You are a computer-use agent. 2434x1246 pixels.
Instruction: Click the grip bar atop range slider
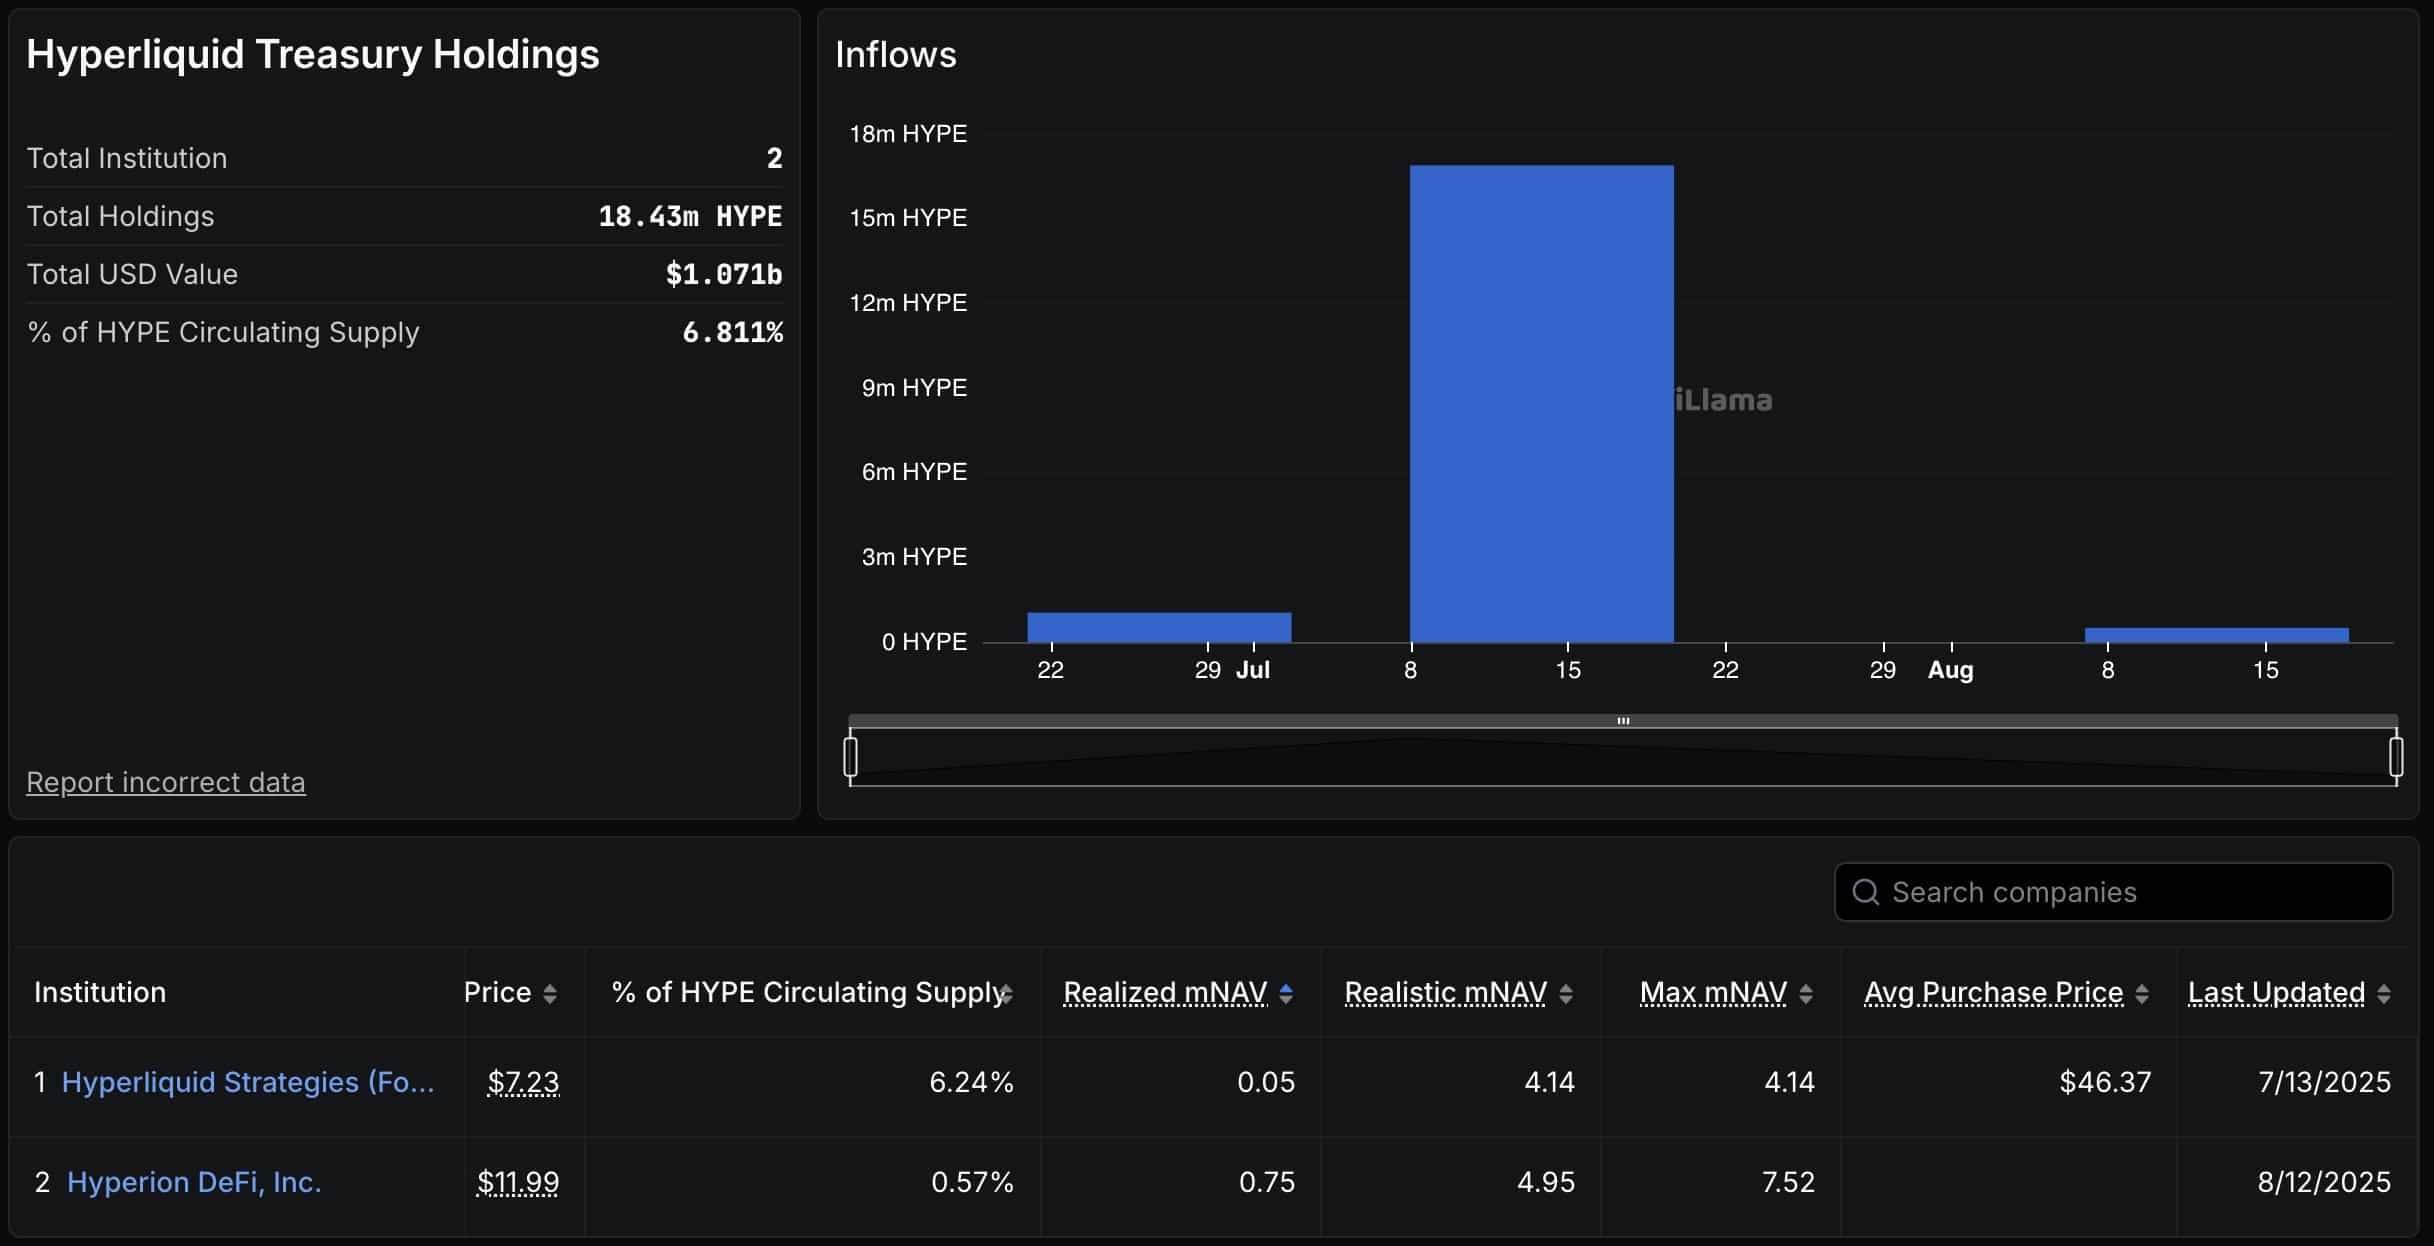point(1623,720)
